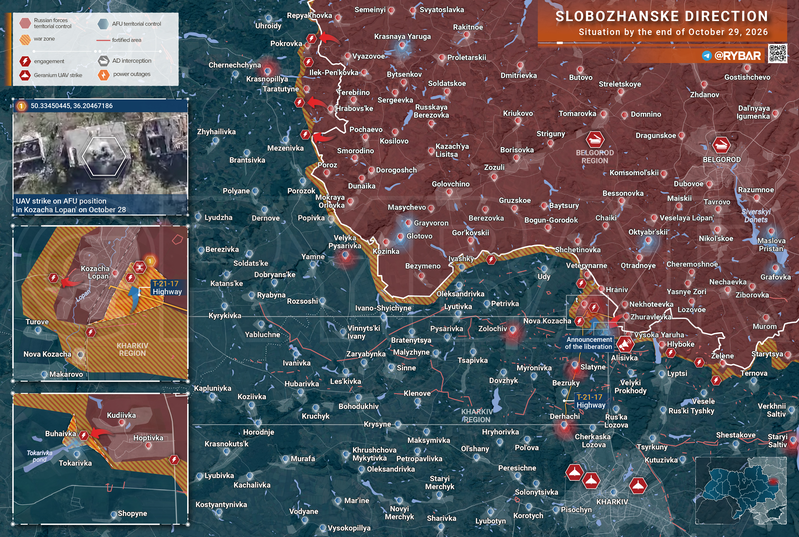Click the drone icon in Kozacha Lopan inset
This screenshot has height=537, width=799.
[x=139, y=267]
